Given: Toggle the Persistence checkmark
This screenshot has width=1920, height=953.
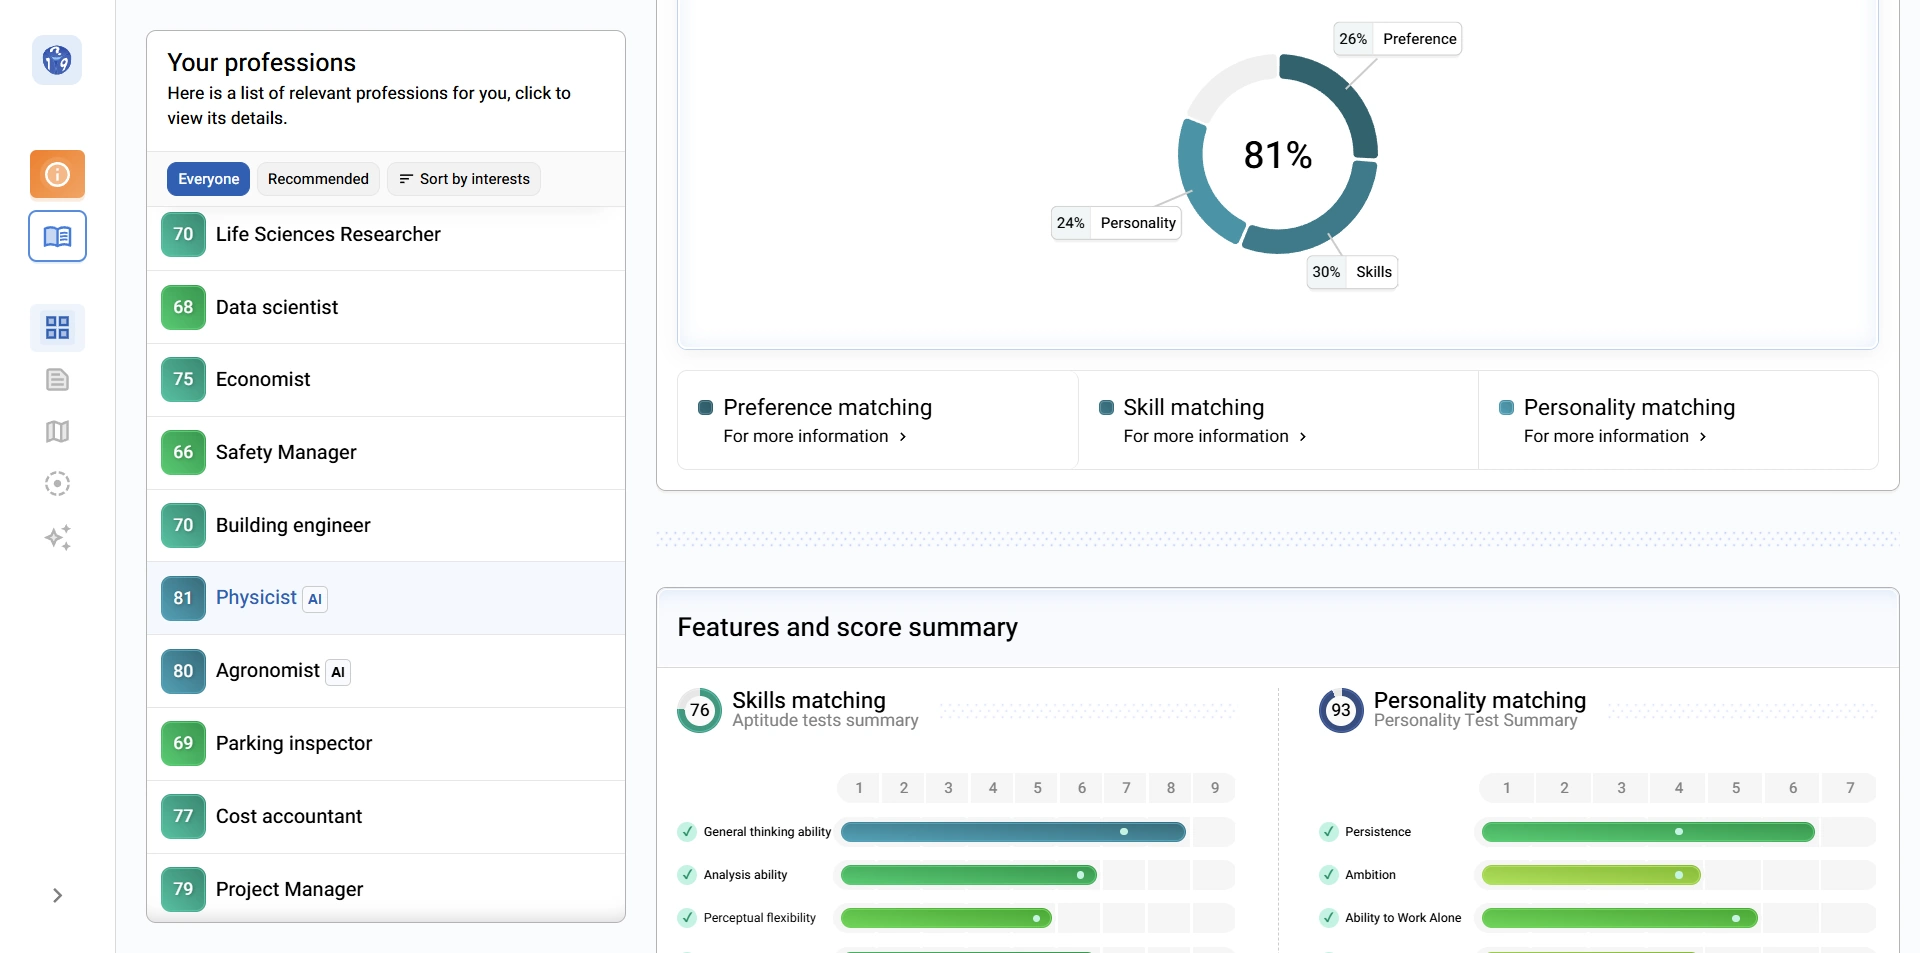Looking at the screenshot, I should 1328,832.
